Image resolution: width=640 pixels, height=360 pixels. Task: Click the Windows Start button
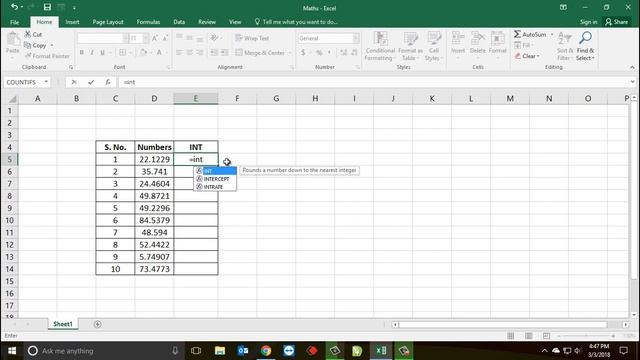pyautogui.click(x=12, y=351)
